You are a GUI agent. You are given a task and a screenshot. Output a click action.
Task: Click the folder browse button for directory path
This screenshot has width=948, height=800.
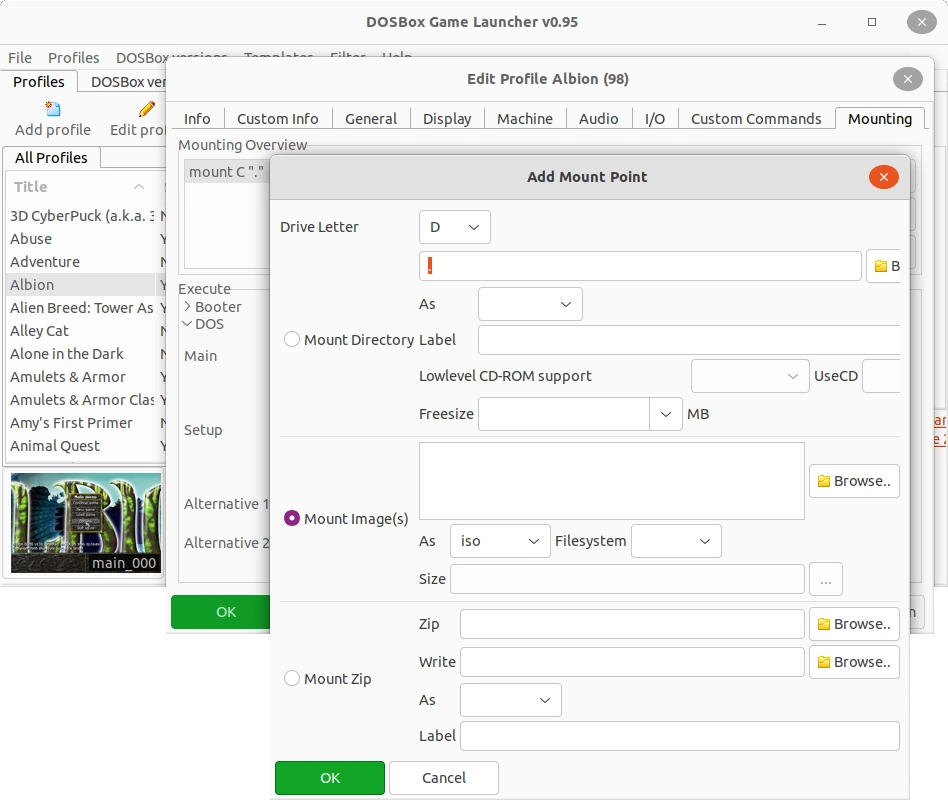[885, 266]
